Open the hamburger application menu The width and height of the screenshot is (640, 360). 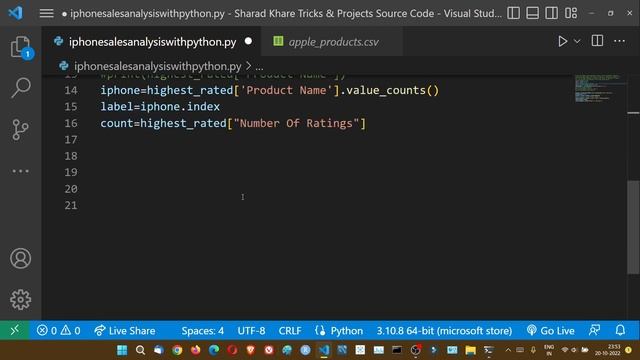coord(47,13)
